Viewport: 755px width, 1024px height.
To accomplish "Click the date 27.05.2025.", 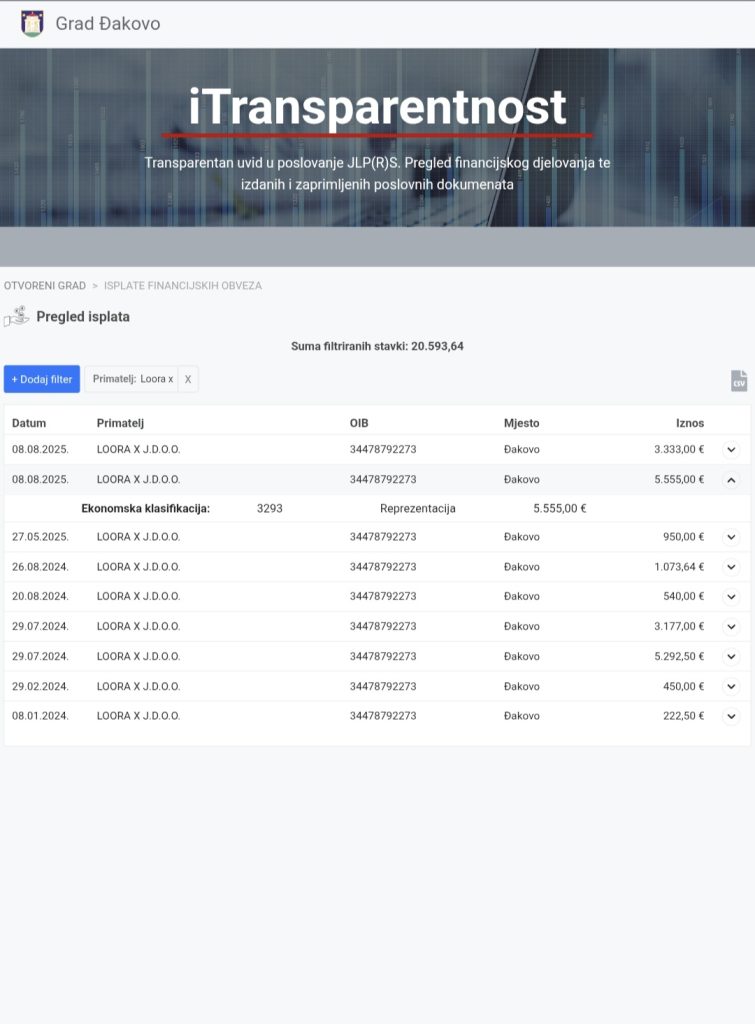I will [x=40, y=537].
